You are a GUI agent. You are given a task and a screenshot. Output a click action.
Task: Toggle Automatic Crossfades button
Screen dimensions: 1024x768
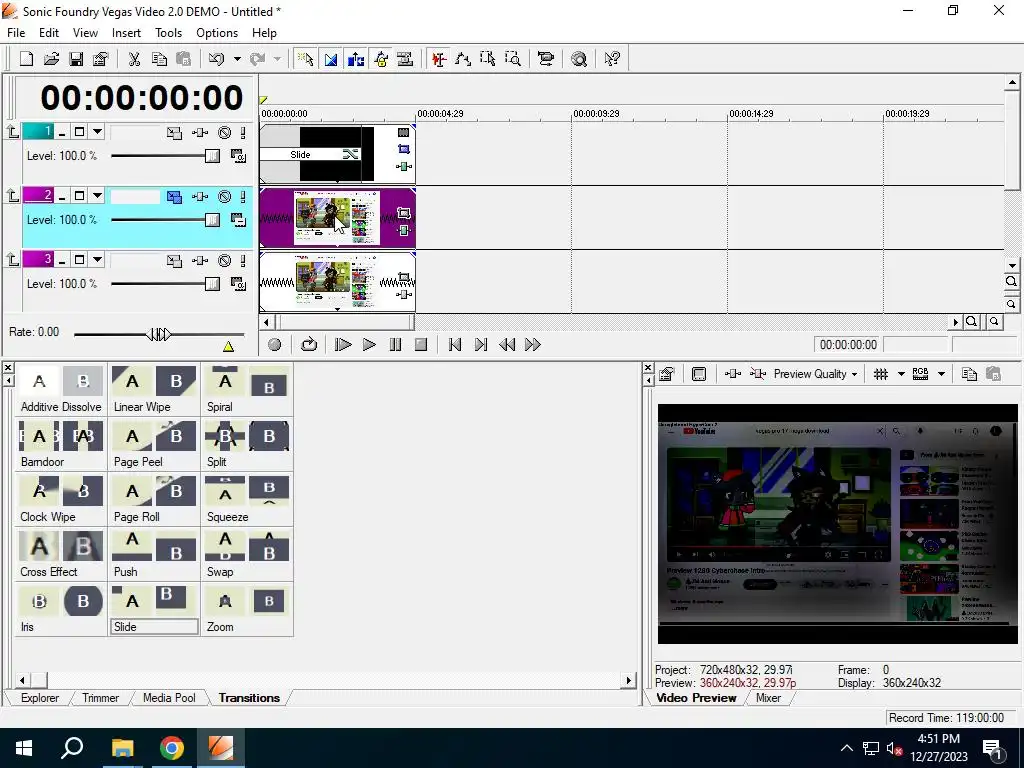tap(330, 59)
